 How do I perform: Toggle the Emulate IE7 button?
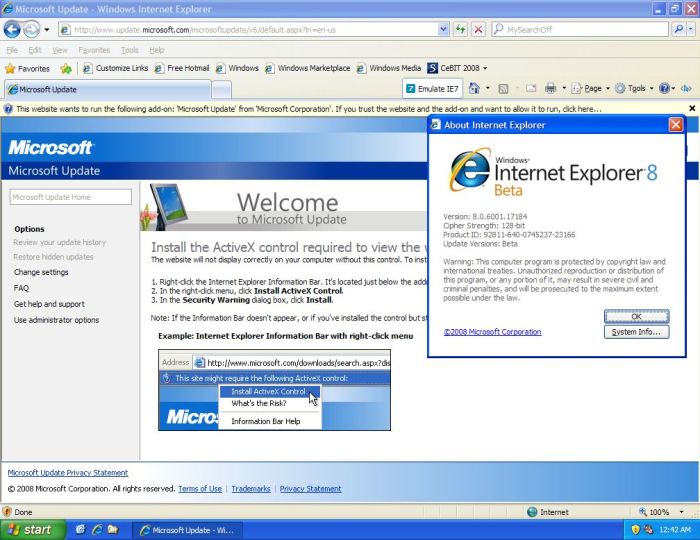pyautogui.click(x=432, y=88)
